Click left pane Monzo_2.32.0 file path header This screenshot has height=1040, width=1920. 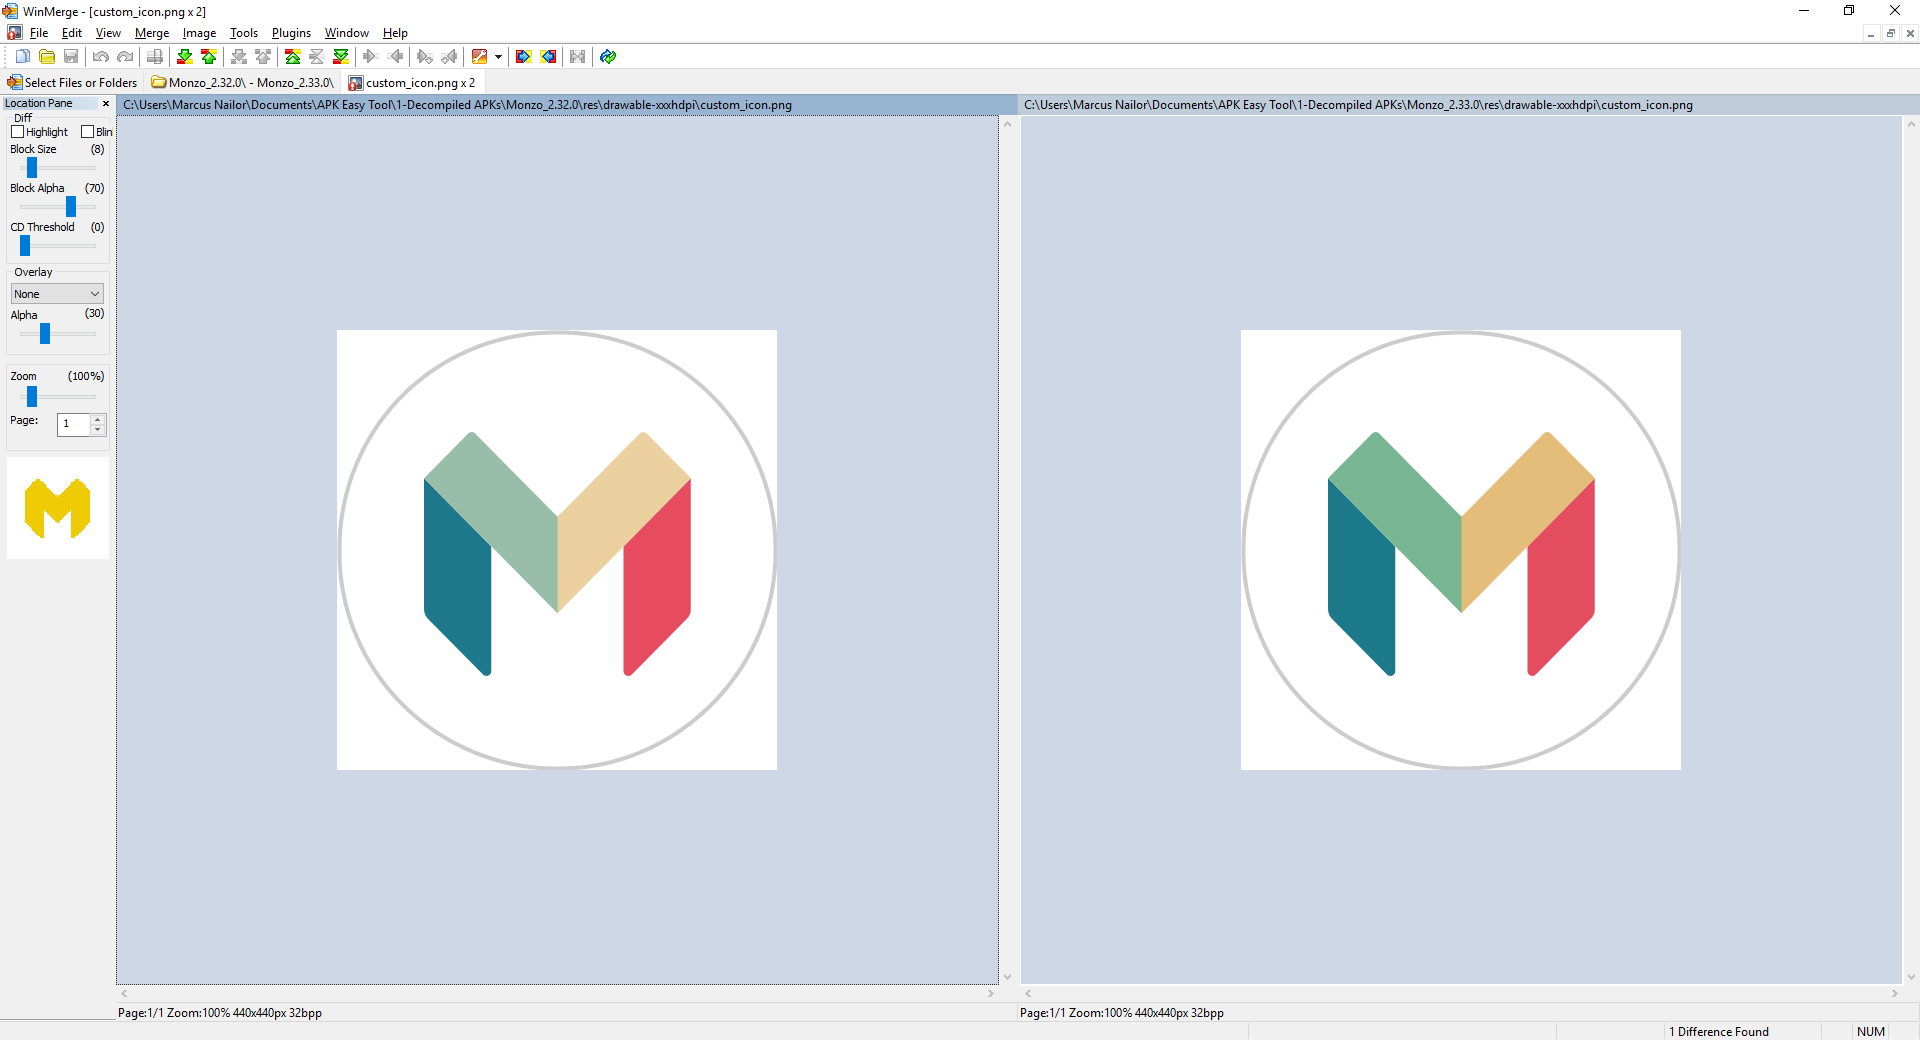(567, 105)
